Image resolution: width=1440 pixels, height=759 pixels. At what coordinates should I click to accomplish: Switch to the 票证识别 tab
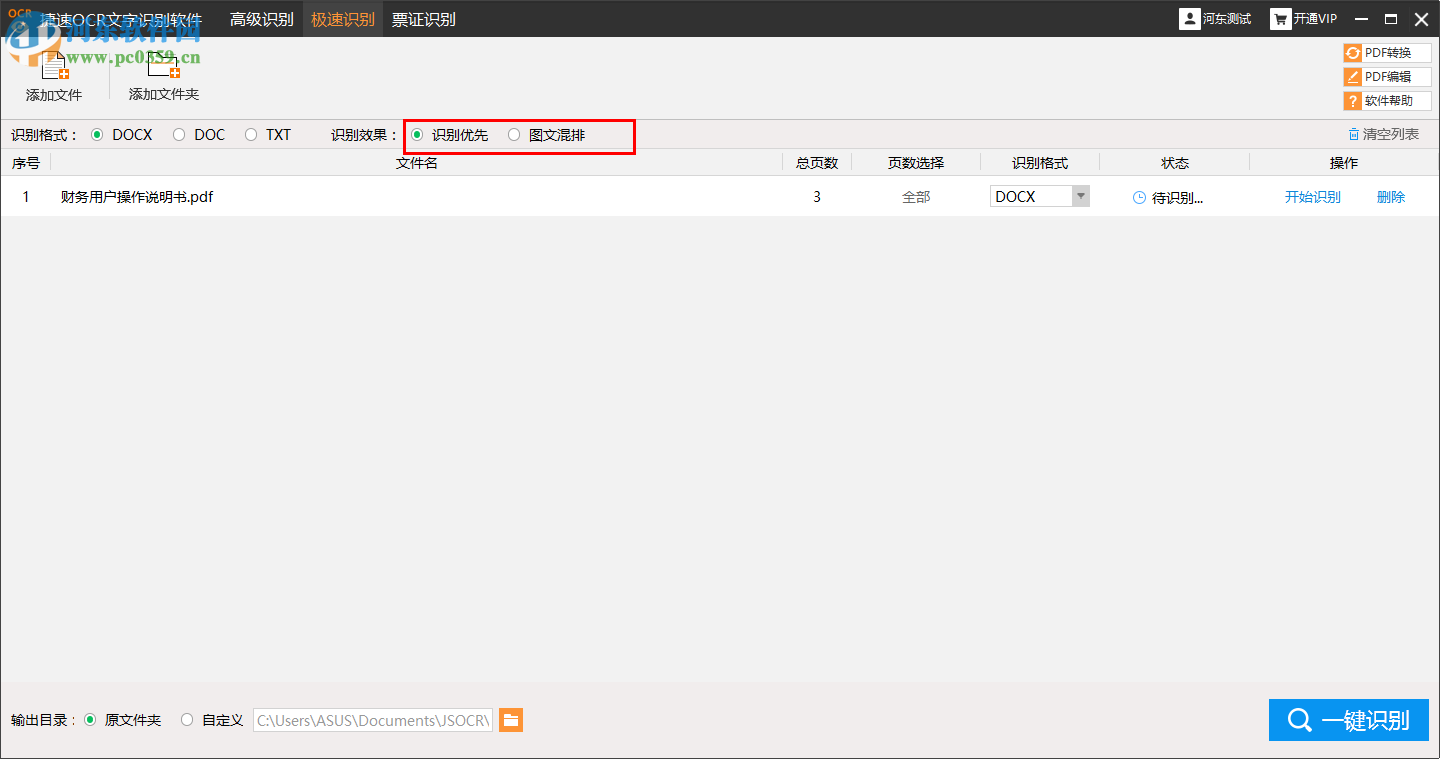click(424, 18)
